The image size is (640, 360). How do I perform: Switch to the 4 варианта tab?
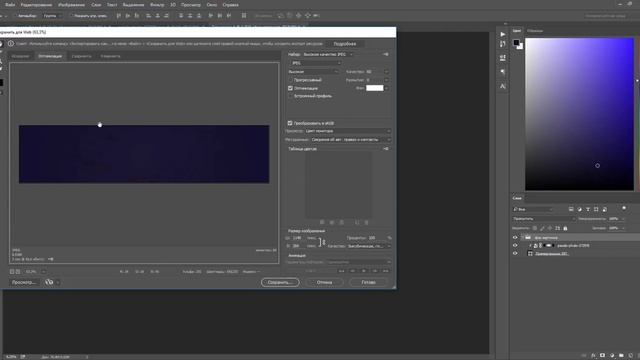click(110, 56)
